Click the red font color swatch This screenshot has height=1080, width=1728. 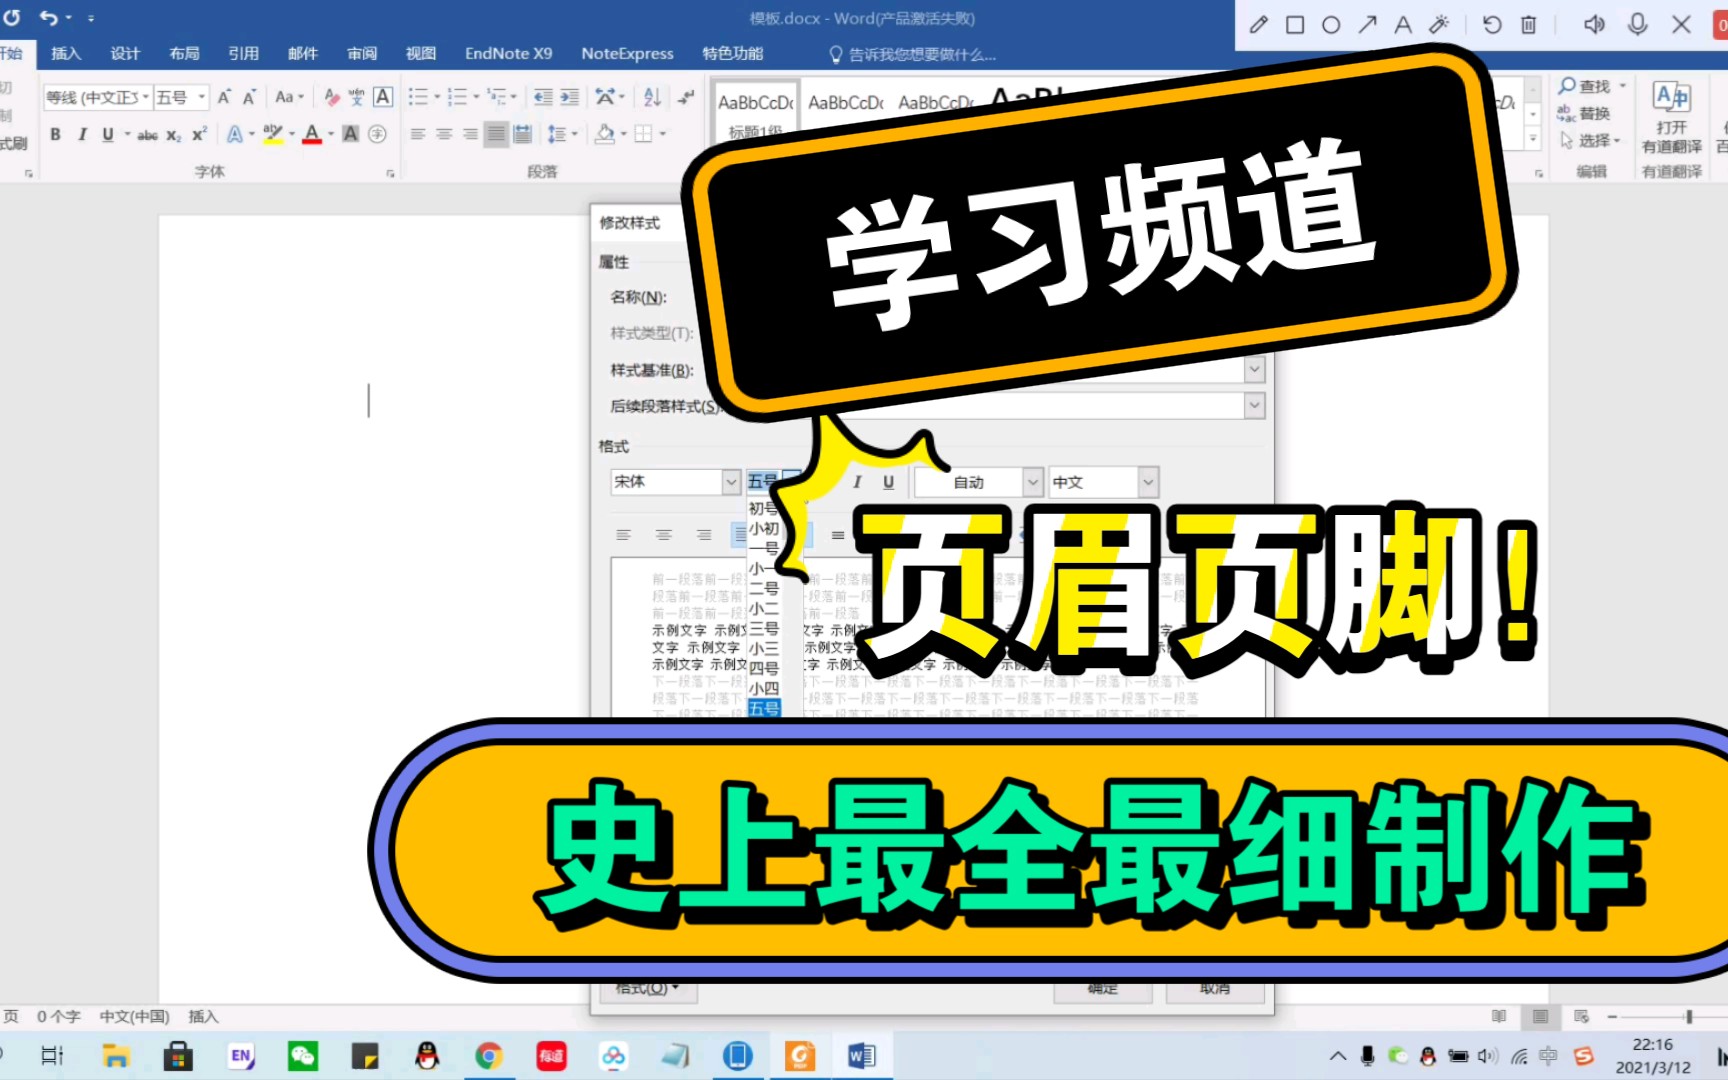(312, 134)
